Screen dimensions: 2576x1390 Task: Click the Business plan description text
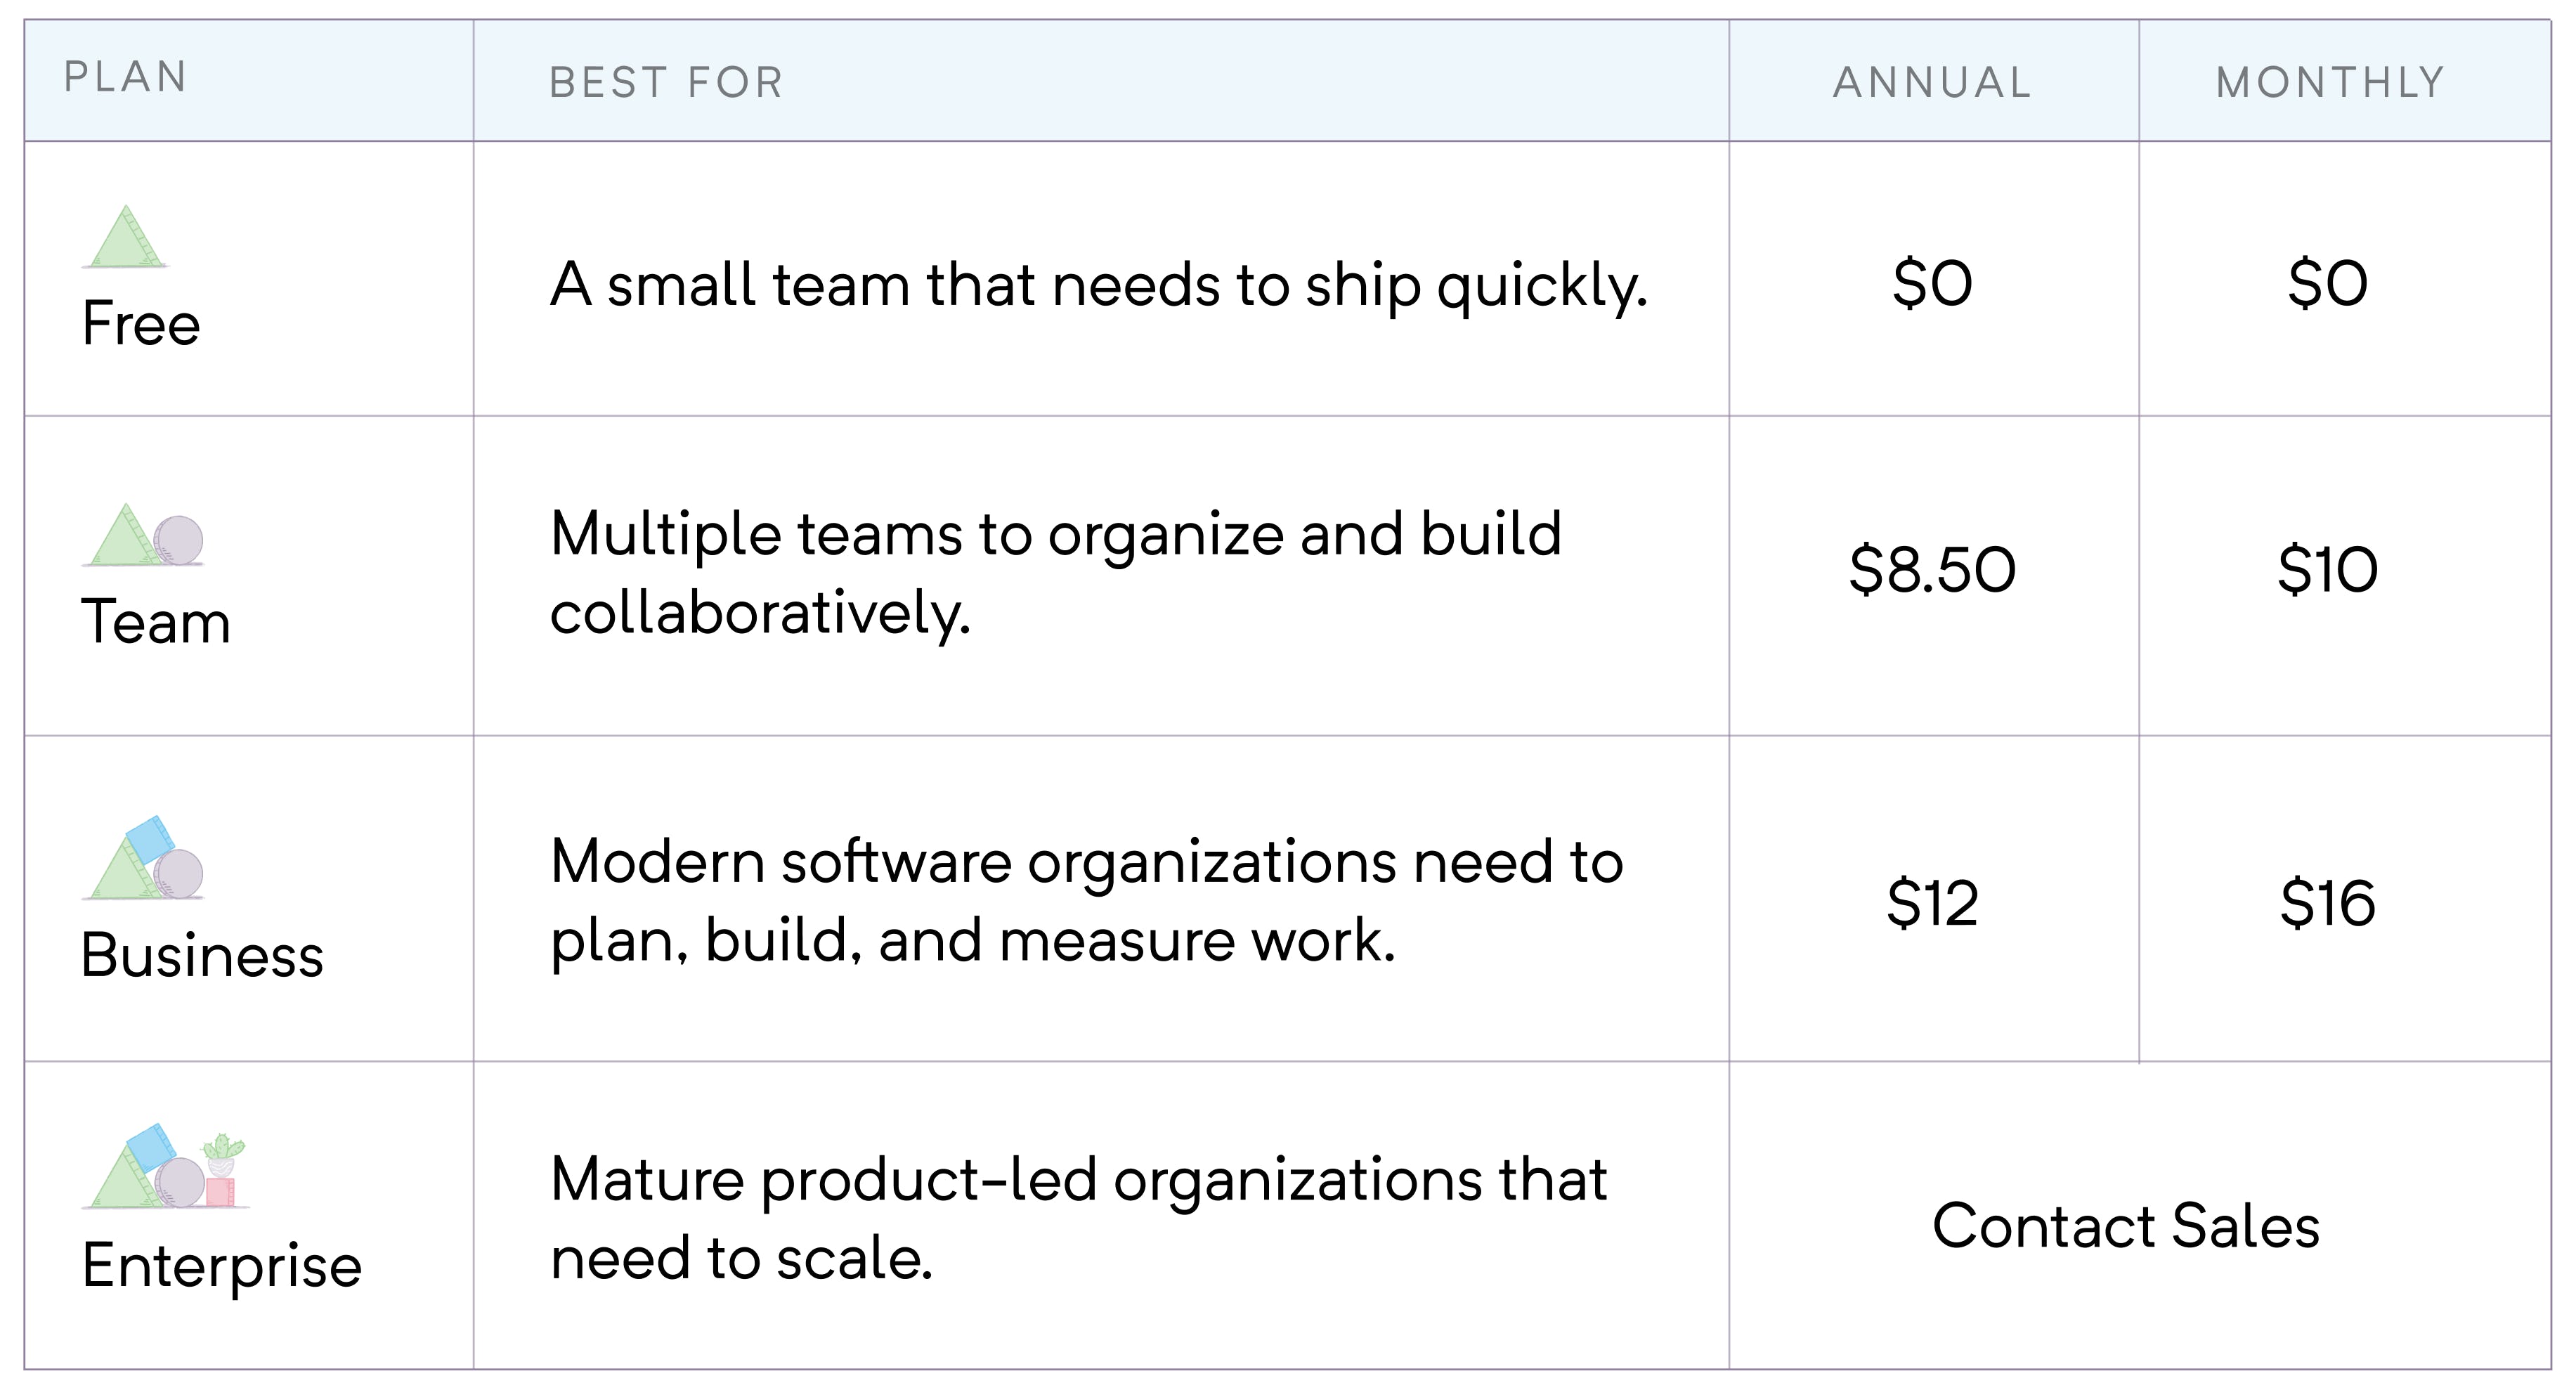[x=1086, y=901]
